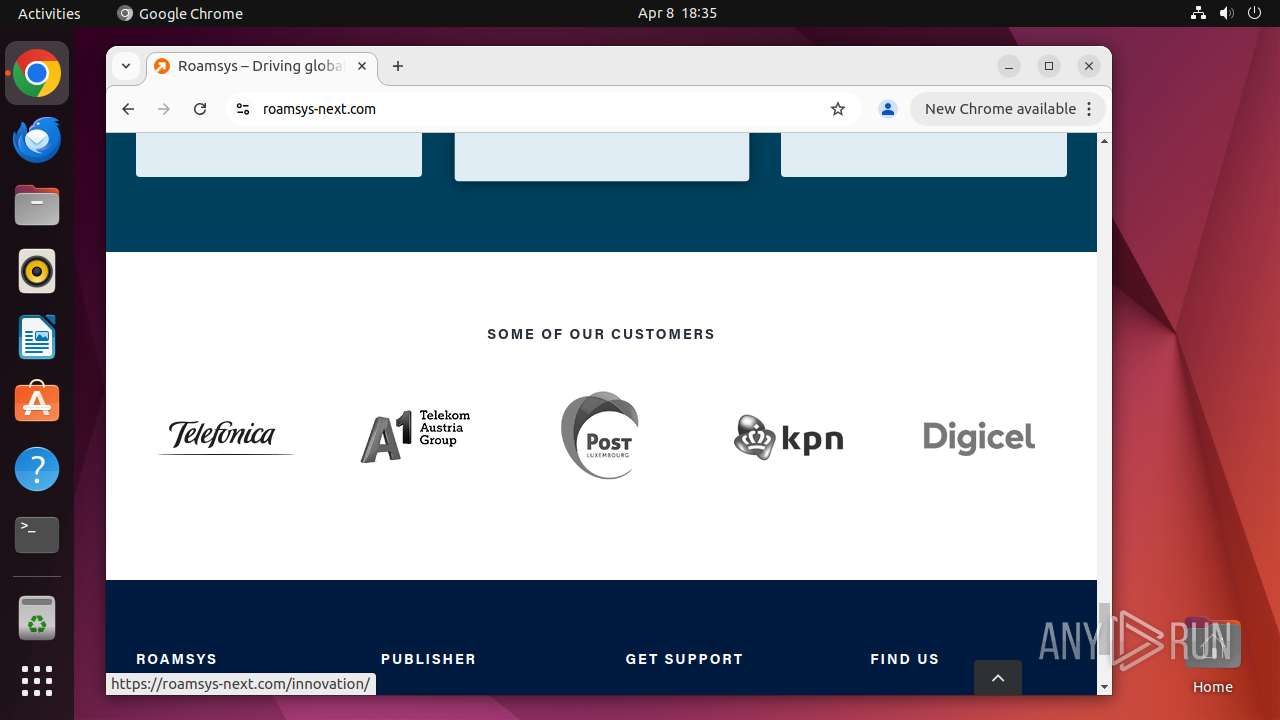Go back to the previous page
This screenshot has height=720, width=1280.
click(x=128, y=109)
